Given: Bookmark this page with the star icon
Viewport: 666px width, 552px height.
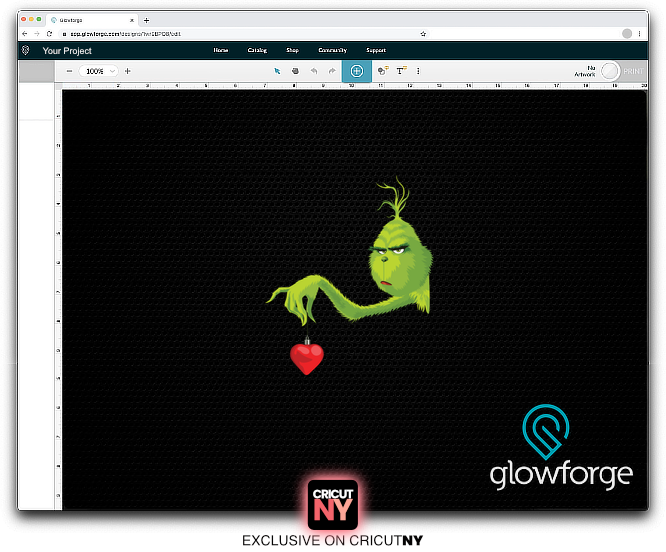Looking at the screenshot, I should 423,34.
